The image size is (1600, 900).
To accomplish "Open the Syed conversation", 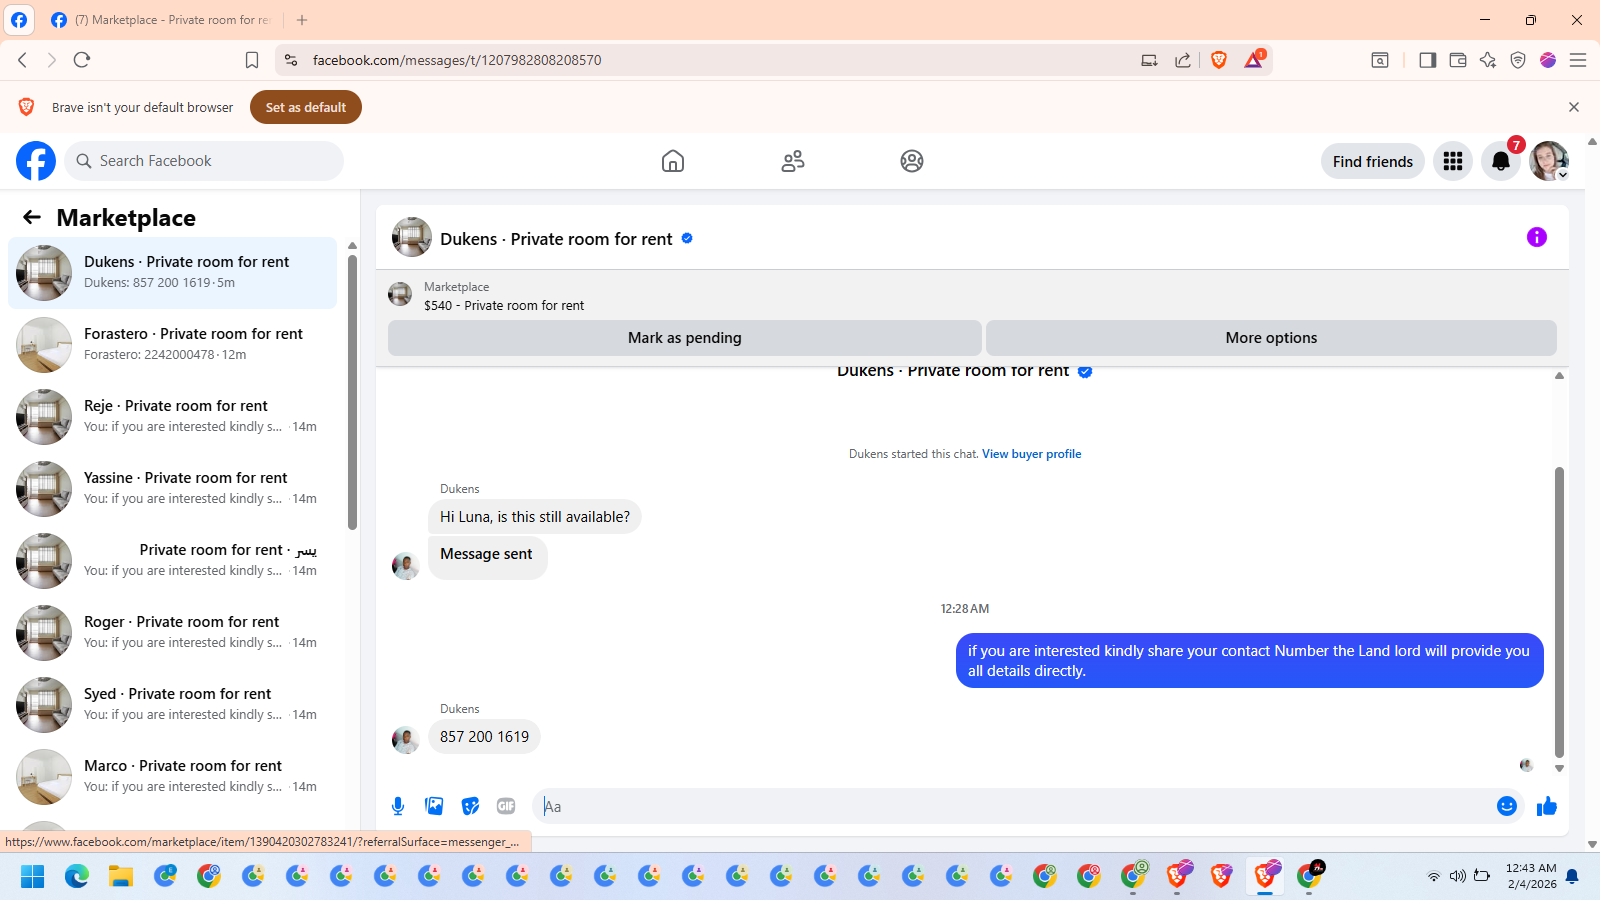I will coord(172,705).
